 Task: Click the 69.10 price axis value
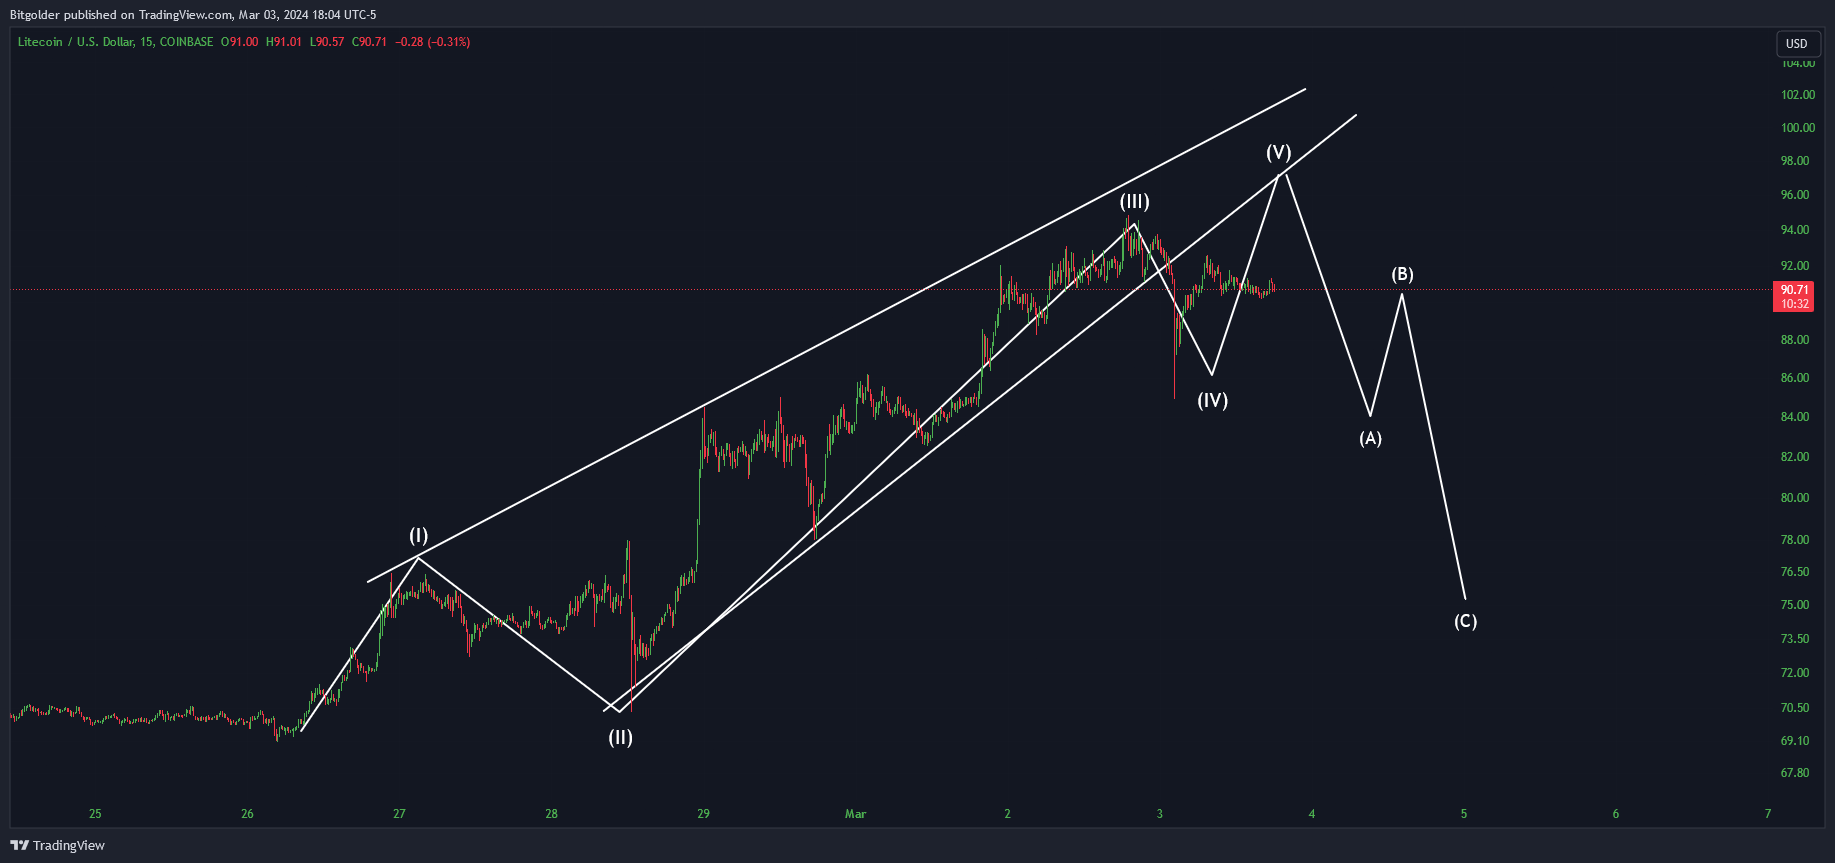tap(1795, 741)
